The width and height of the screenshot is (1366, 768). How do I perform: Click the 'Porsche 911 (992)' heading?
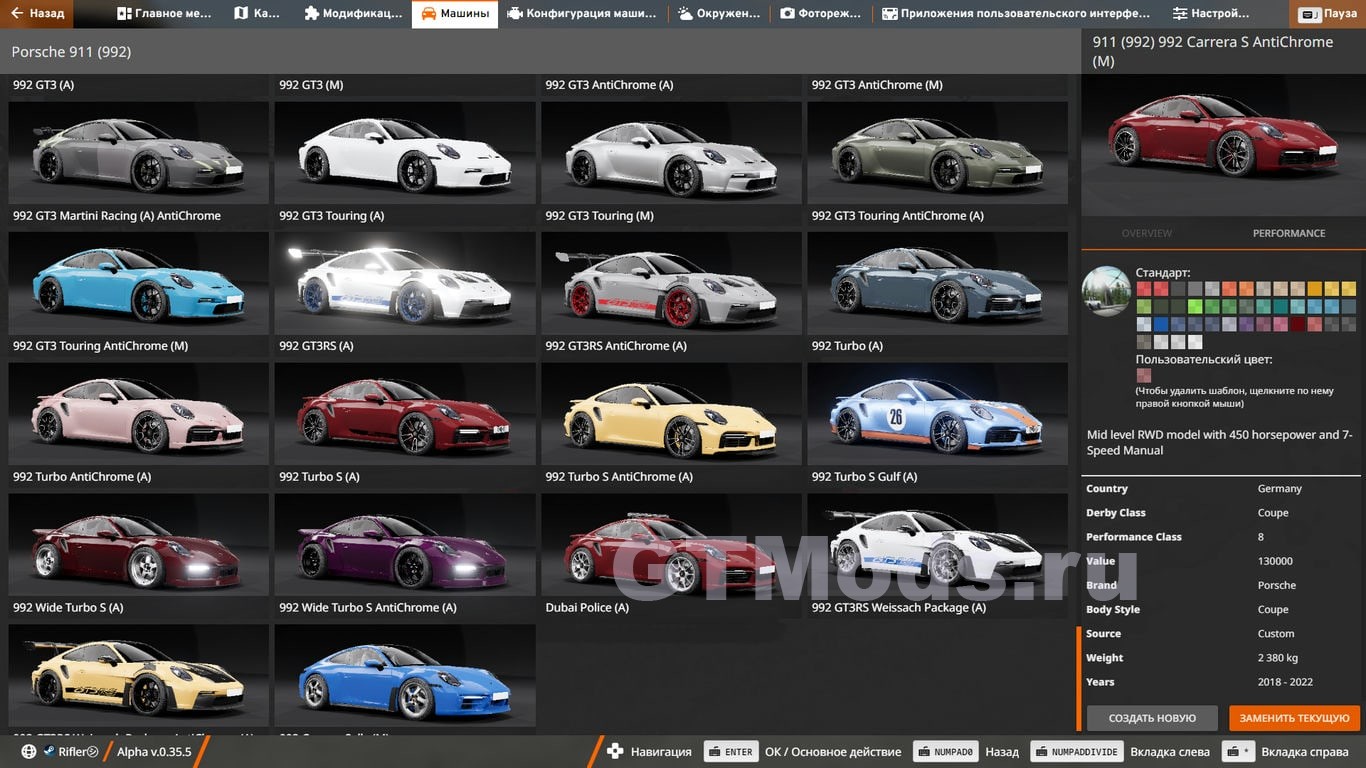(x=71, y=52)
